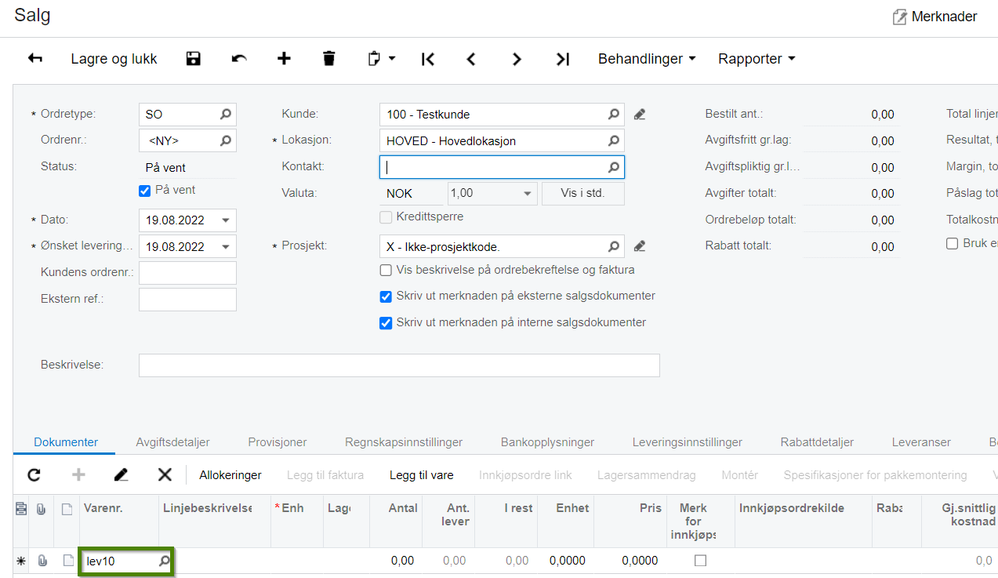This screenshot has height=578, width=998.
Task: Search Ordrenr. lookup magnifier
Action: tap(225, 141)
